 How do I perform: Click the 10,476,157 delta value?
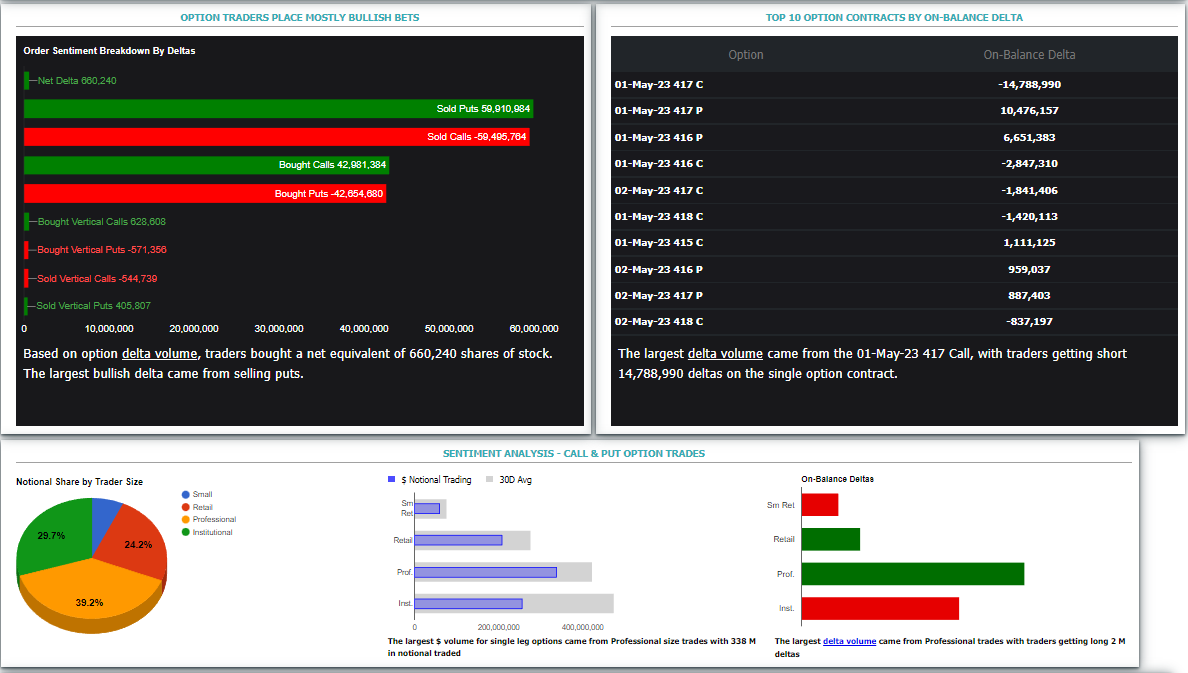(x=1029, y=111)
